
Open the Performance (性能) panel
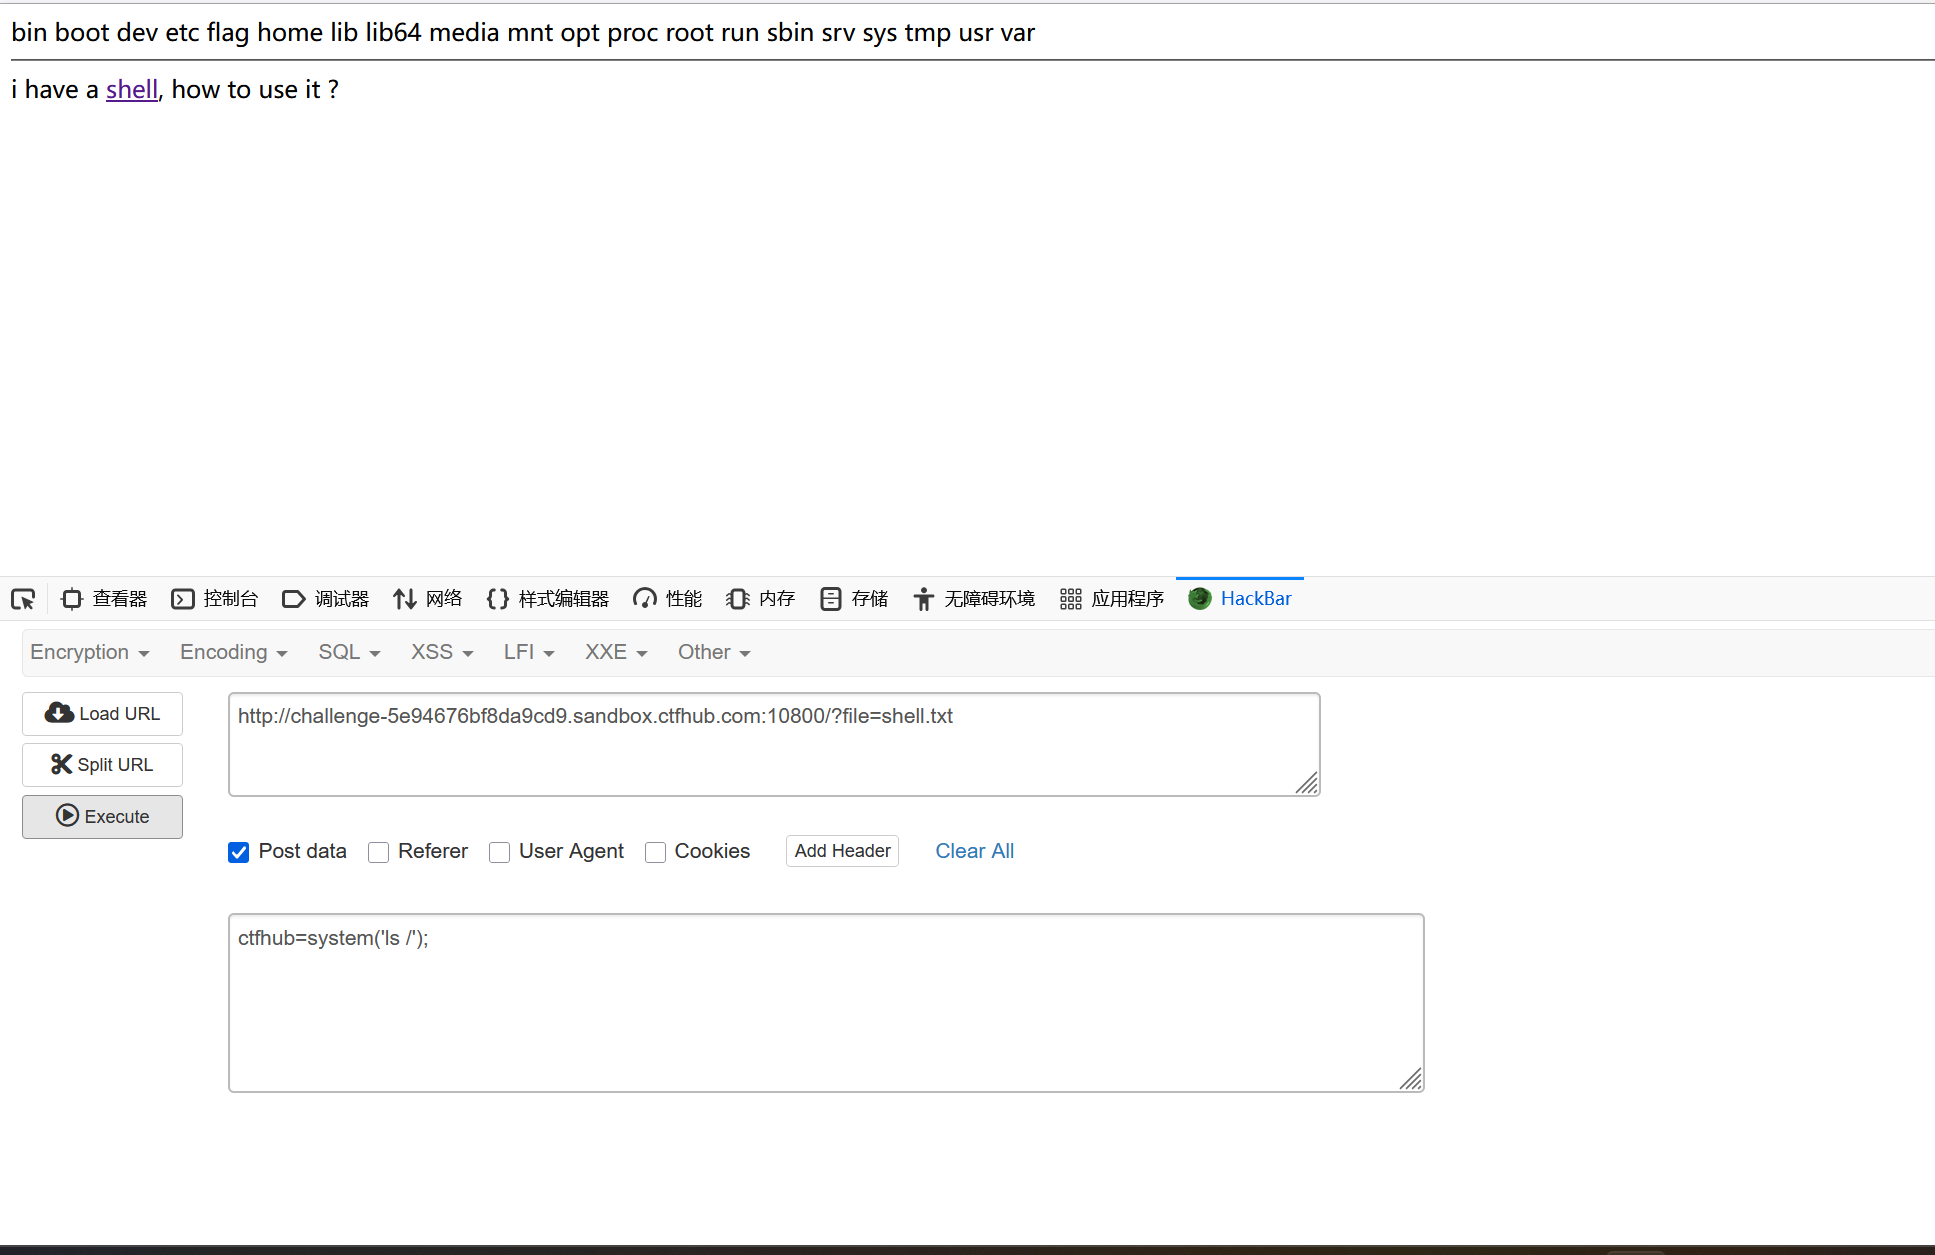click(668, 599)
